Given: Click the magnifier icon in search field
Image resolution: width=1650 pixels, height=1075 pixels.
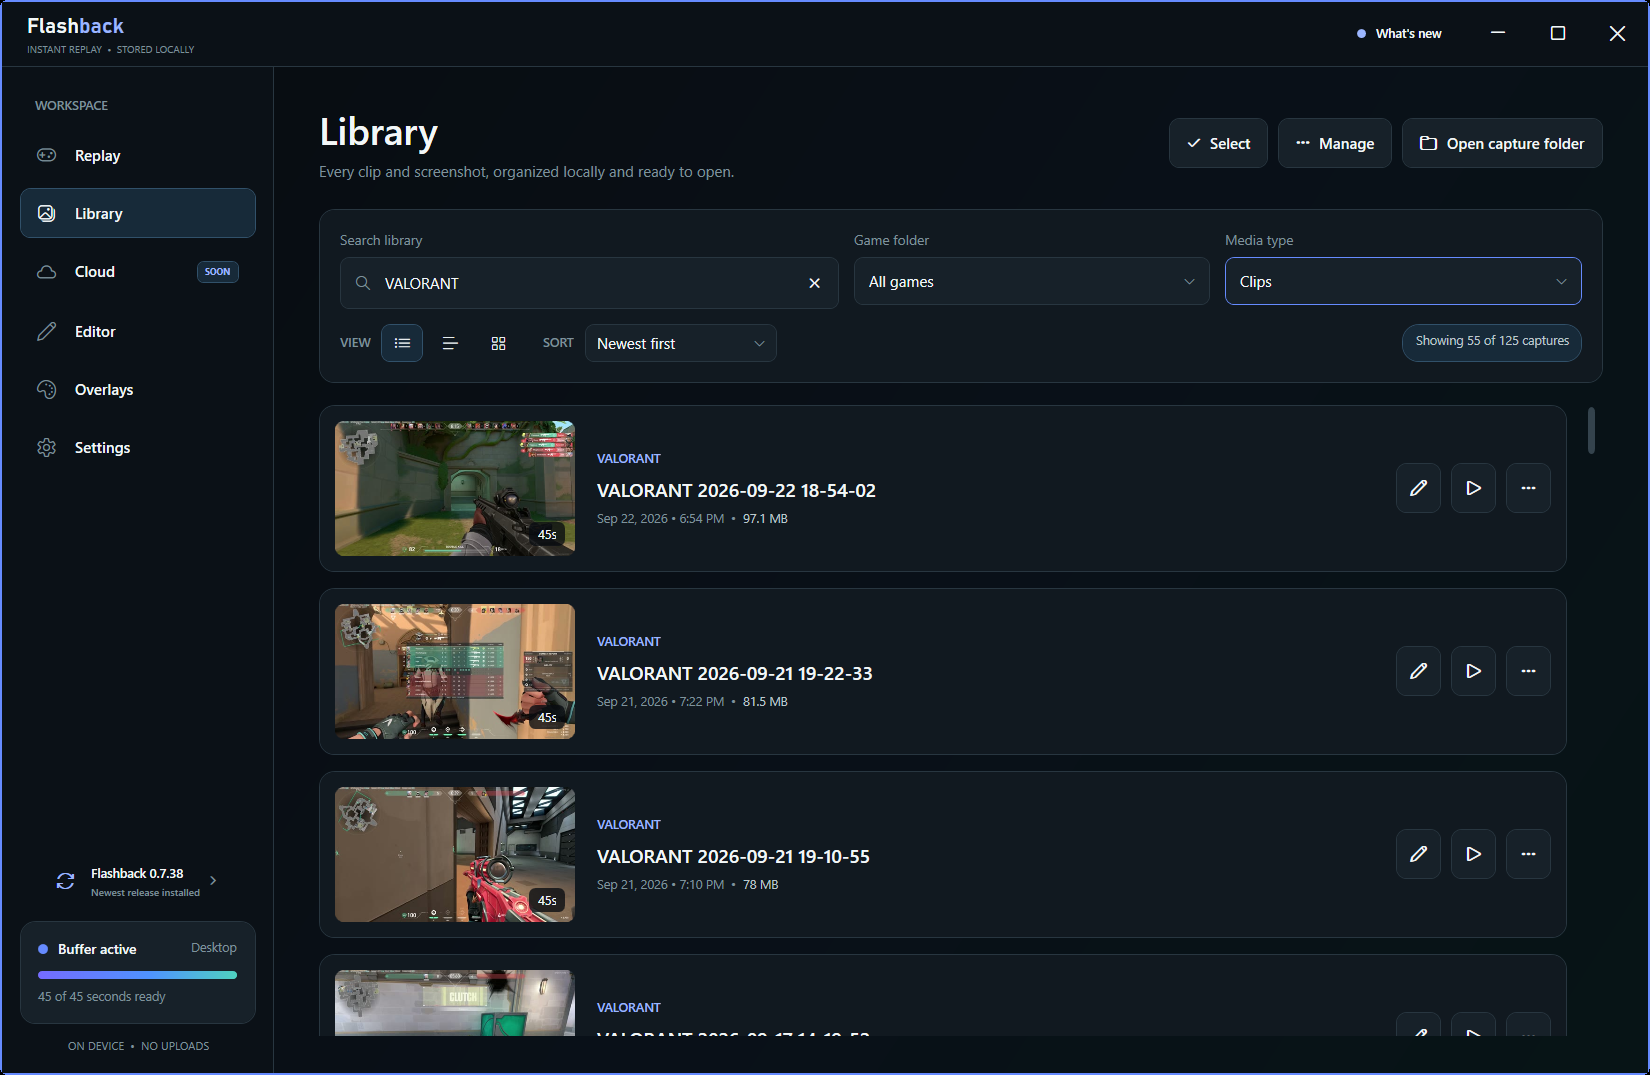Looking at the screenshot, I should (363, 283).
